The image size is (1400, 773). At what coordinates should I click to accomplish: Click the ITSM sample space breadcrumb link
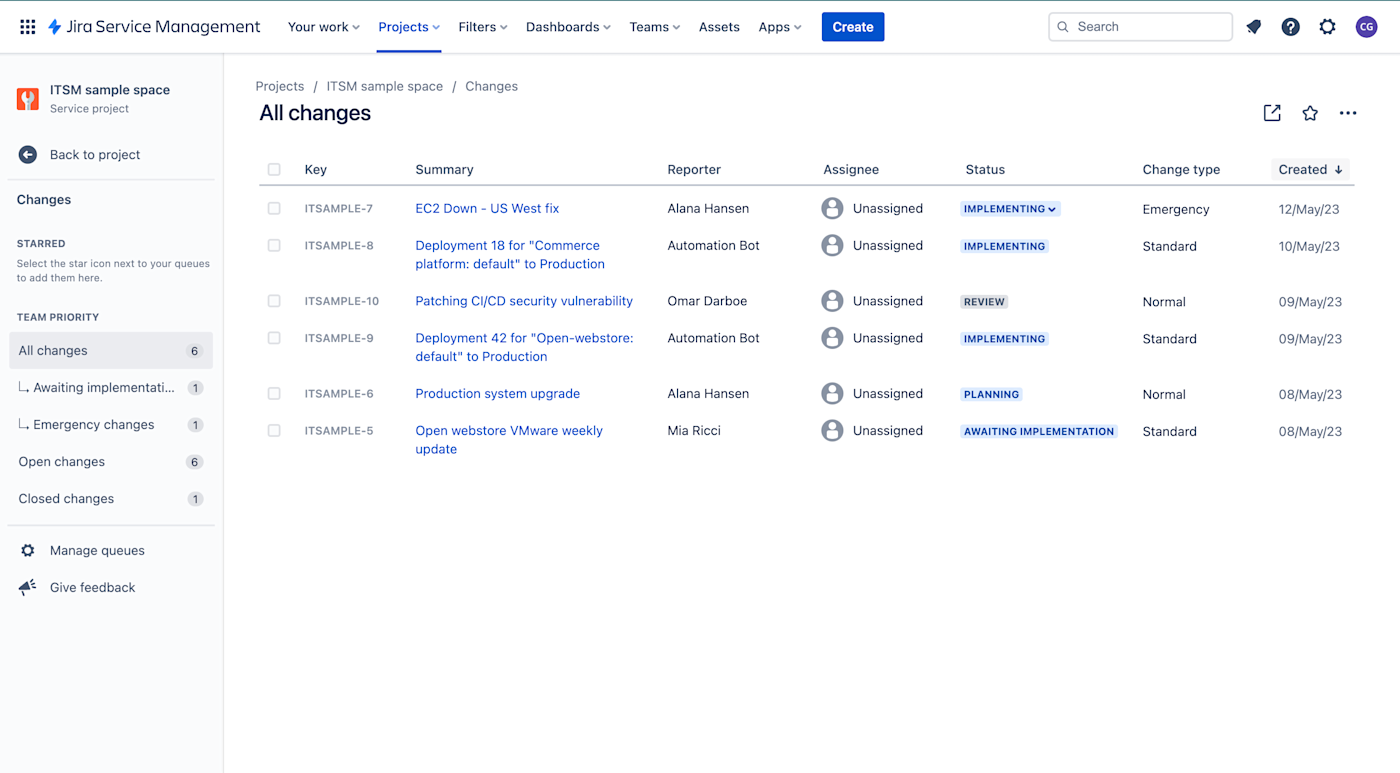click(x=385, y=86)
